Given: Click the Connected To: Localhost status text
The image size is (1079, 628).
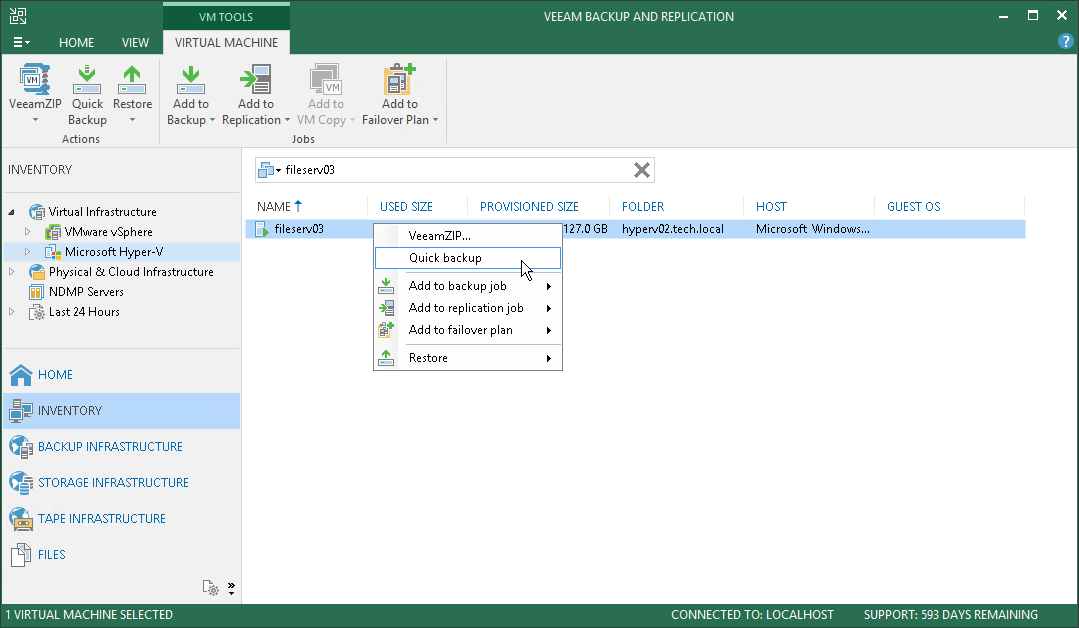Looking at the screenshot, I should pyautogui.click(x=752, y=615).
